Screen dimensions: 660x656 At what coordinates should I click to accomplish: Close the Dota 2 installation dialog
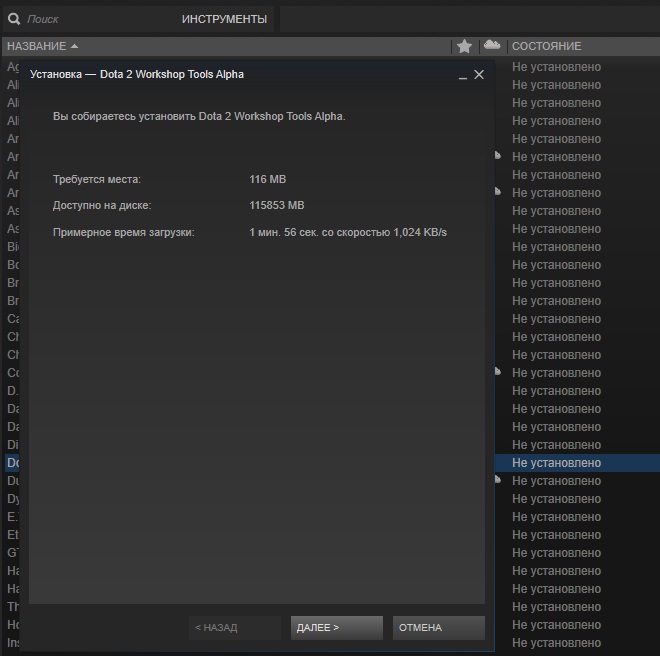[x=479, y=75]
